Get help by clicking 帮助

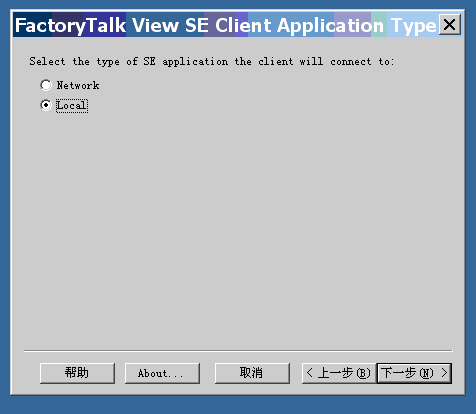coord(77,373)
